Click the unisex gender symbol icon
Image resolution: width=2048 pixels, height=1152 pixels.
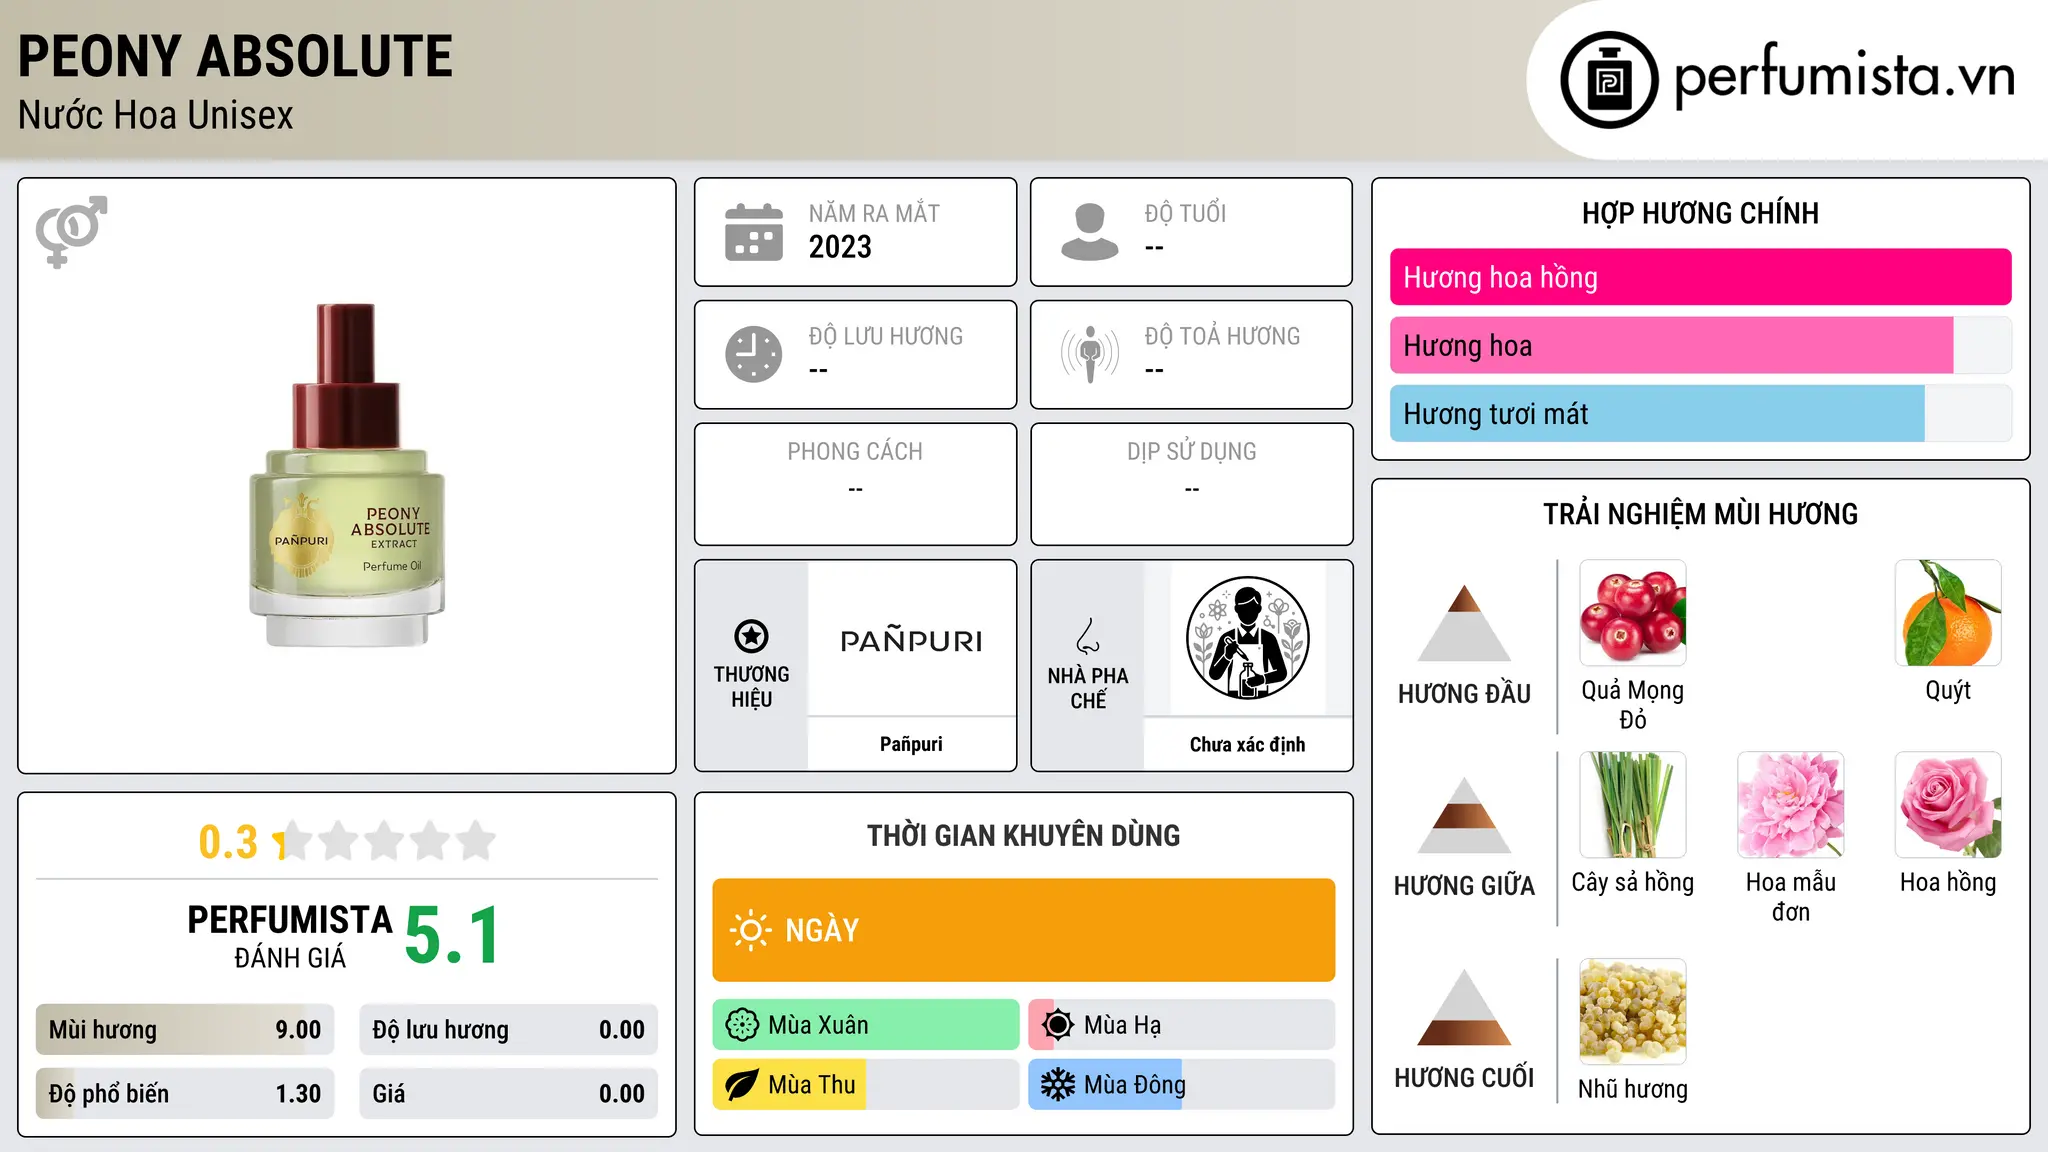pyautogui.click(x=71, y=231)
